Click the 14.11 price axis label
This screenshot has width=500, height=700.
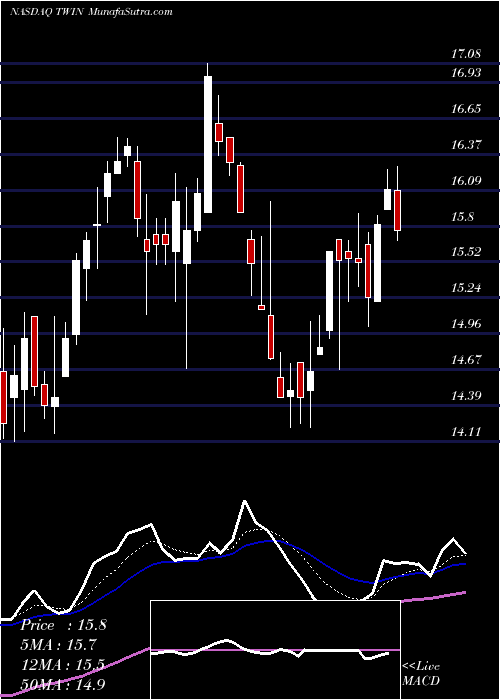[x=466, y=432]
